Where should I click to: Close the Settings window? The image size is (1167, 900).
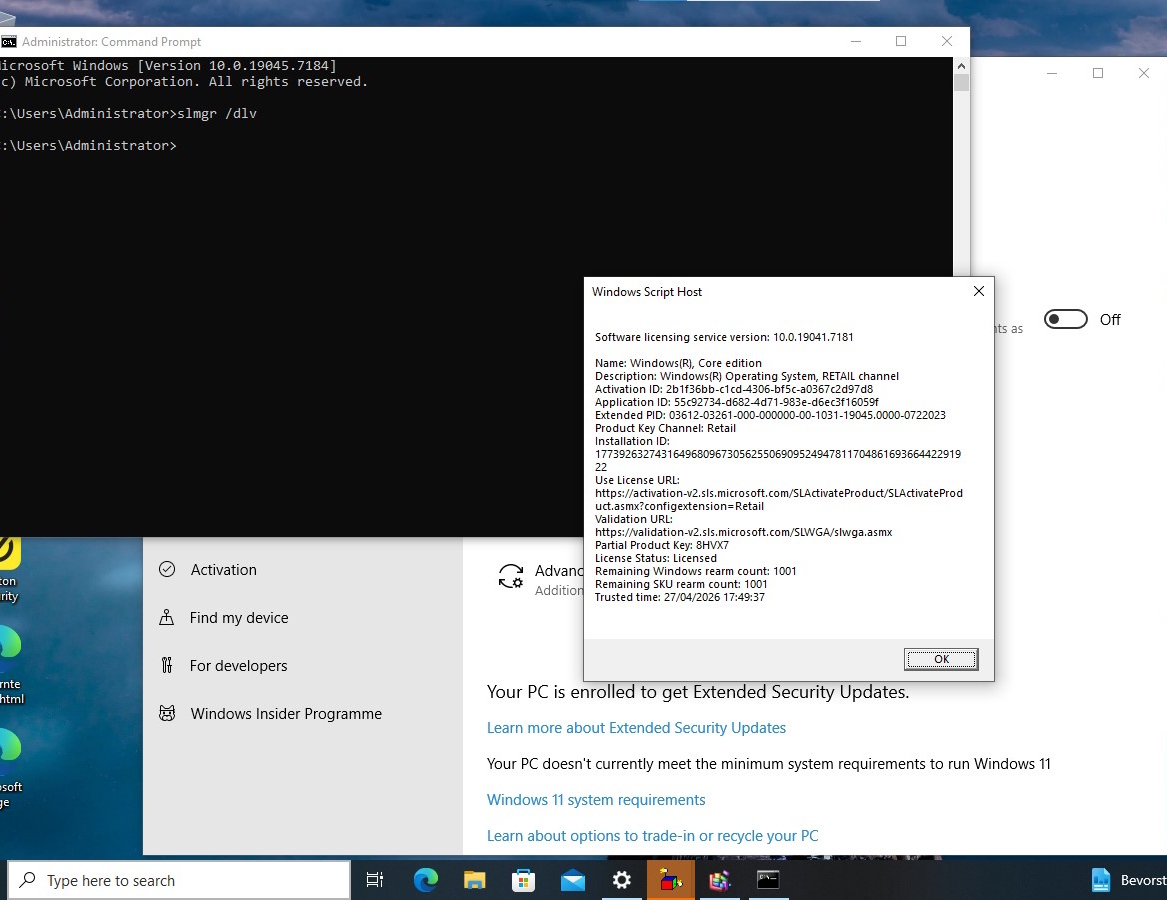[1144, 73]
